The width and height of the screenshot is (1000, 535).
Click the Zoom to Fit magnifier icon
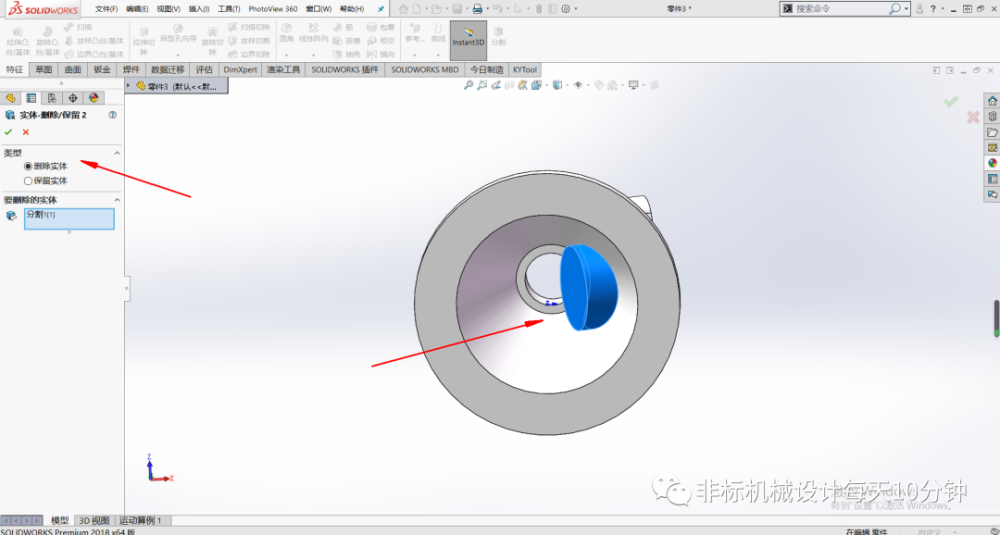(468, 85)
